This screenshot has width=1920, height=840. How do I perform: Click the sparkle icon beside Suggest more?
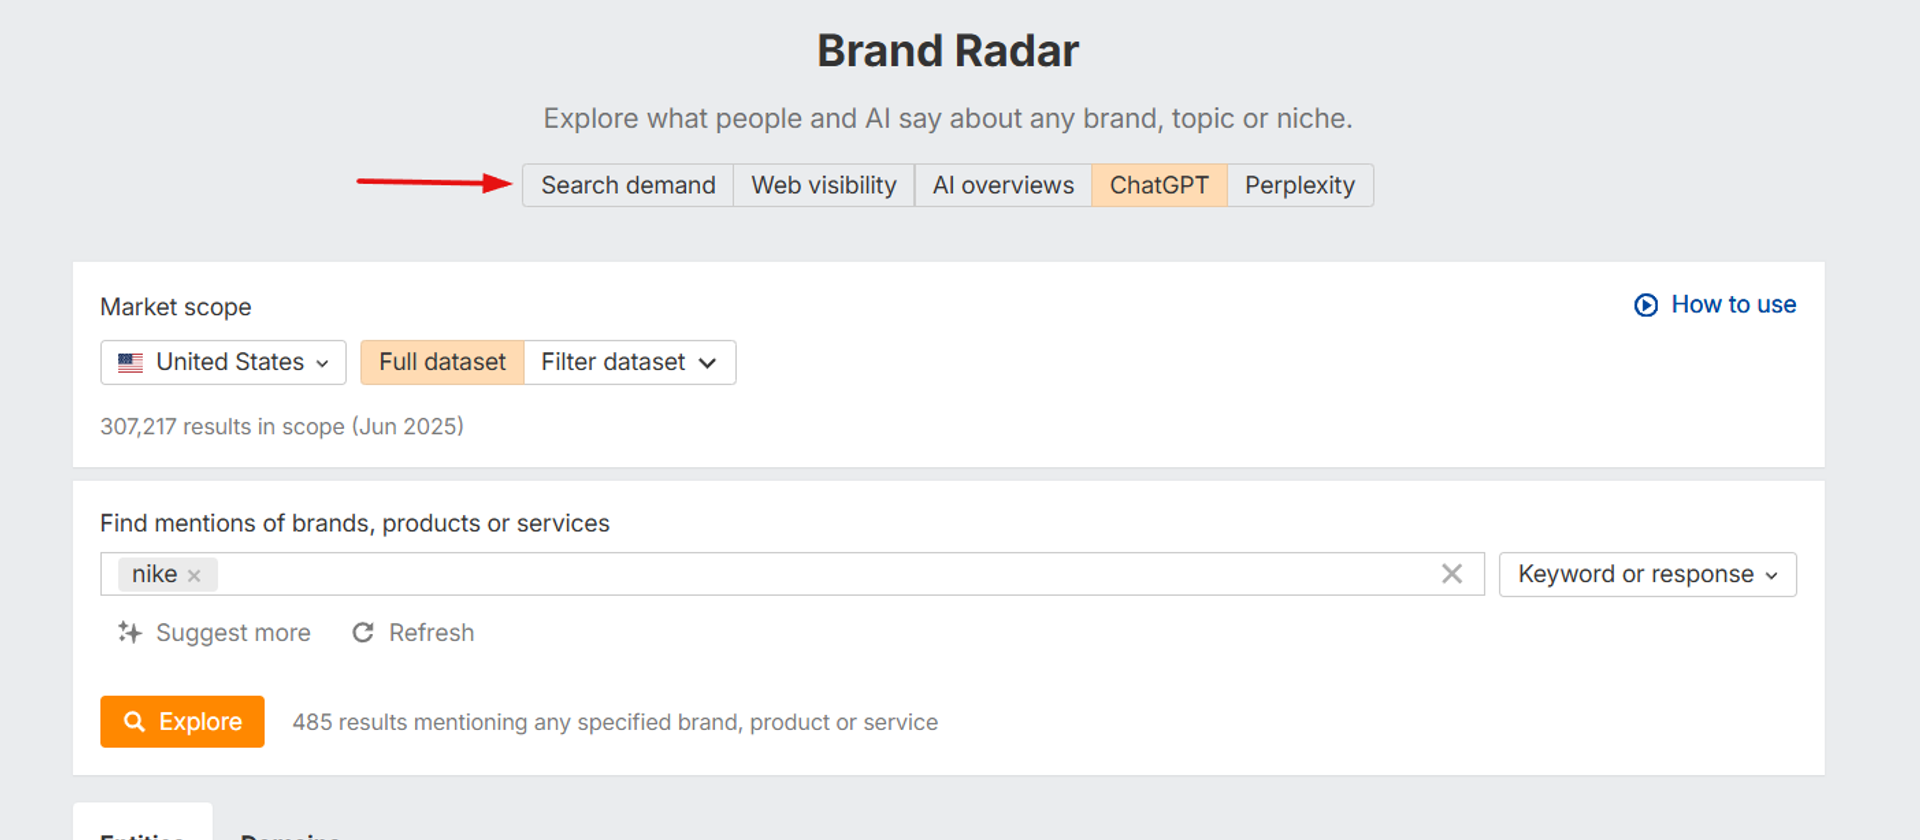[x=130, y=632]
